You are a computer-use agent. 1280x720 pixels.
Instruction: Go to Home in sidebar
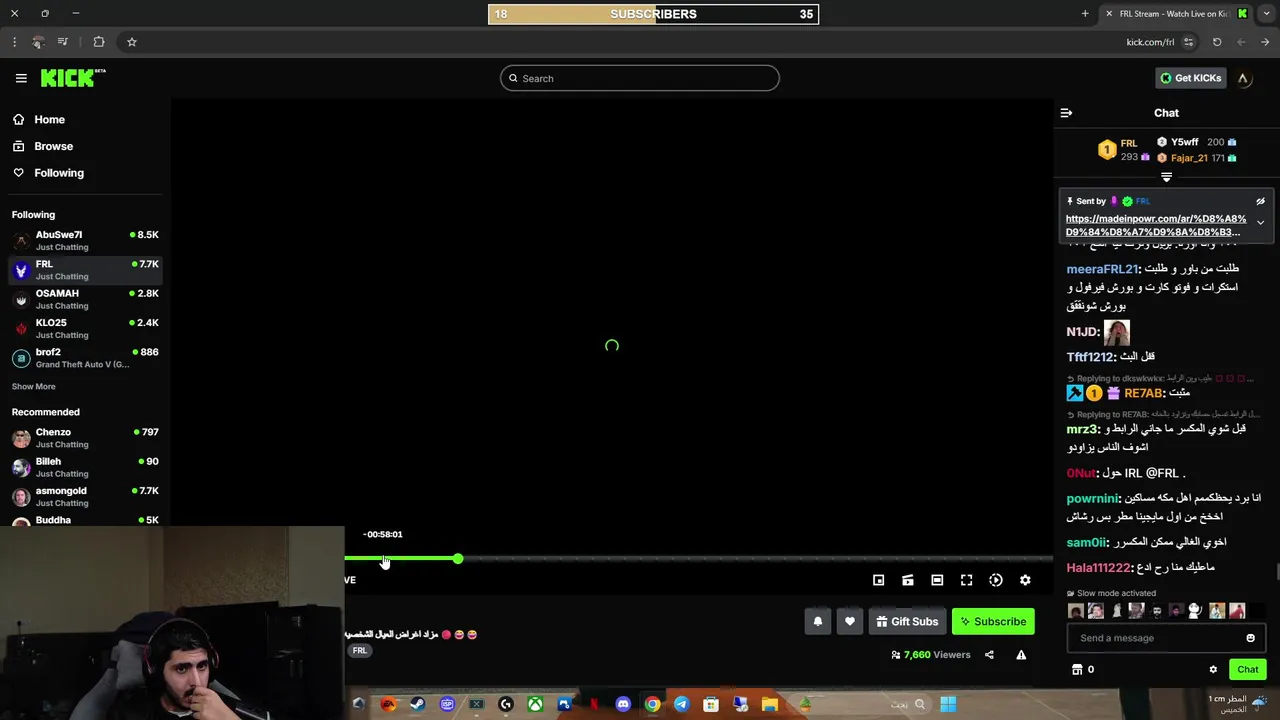pyautogui.click(x=39, y=119)
